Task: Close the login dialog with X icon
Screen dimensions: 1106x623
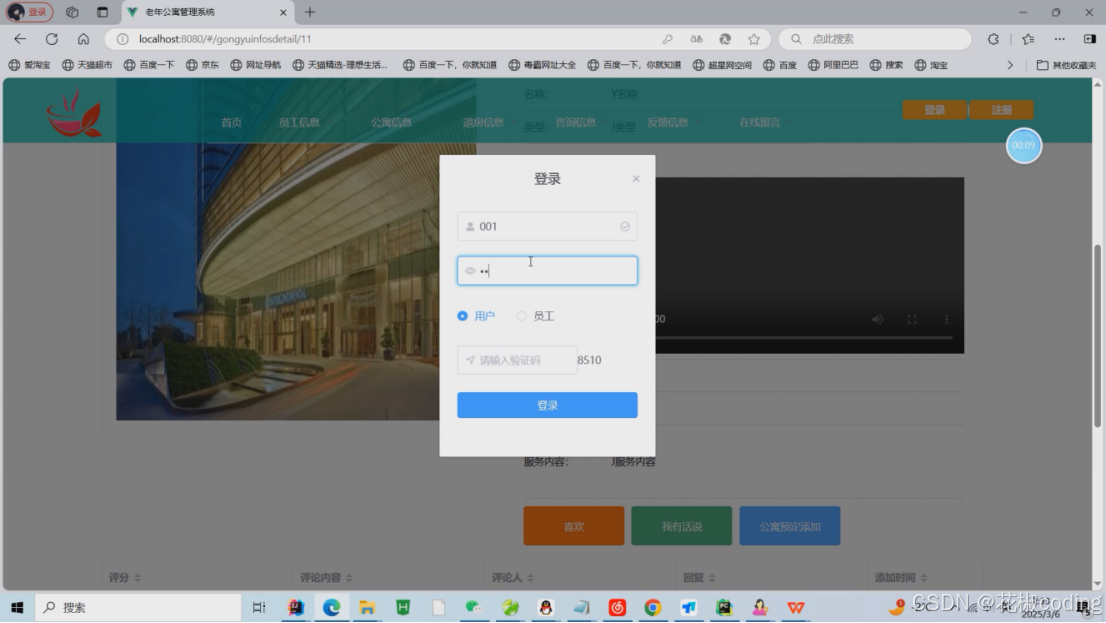Action: tap(636, 179)
